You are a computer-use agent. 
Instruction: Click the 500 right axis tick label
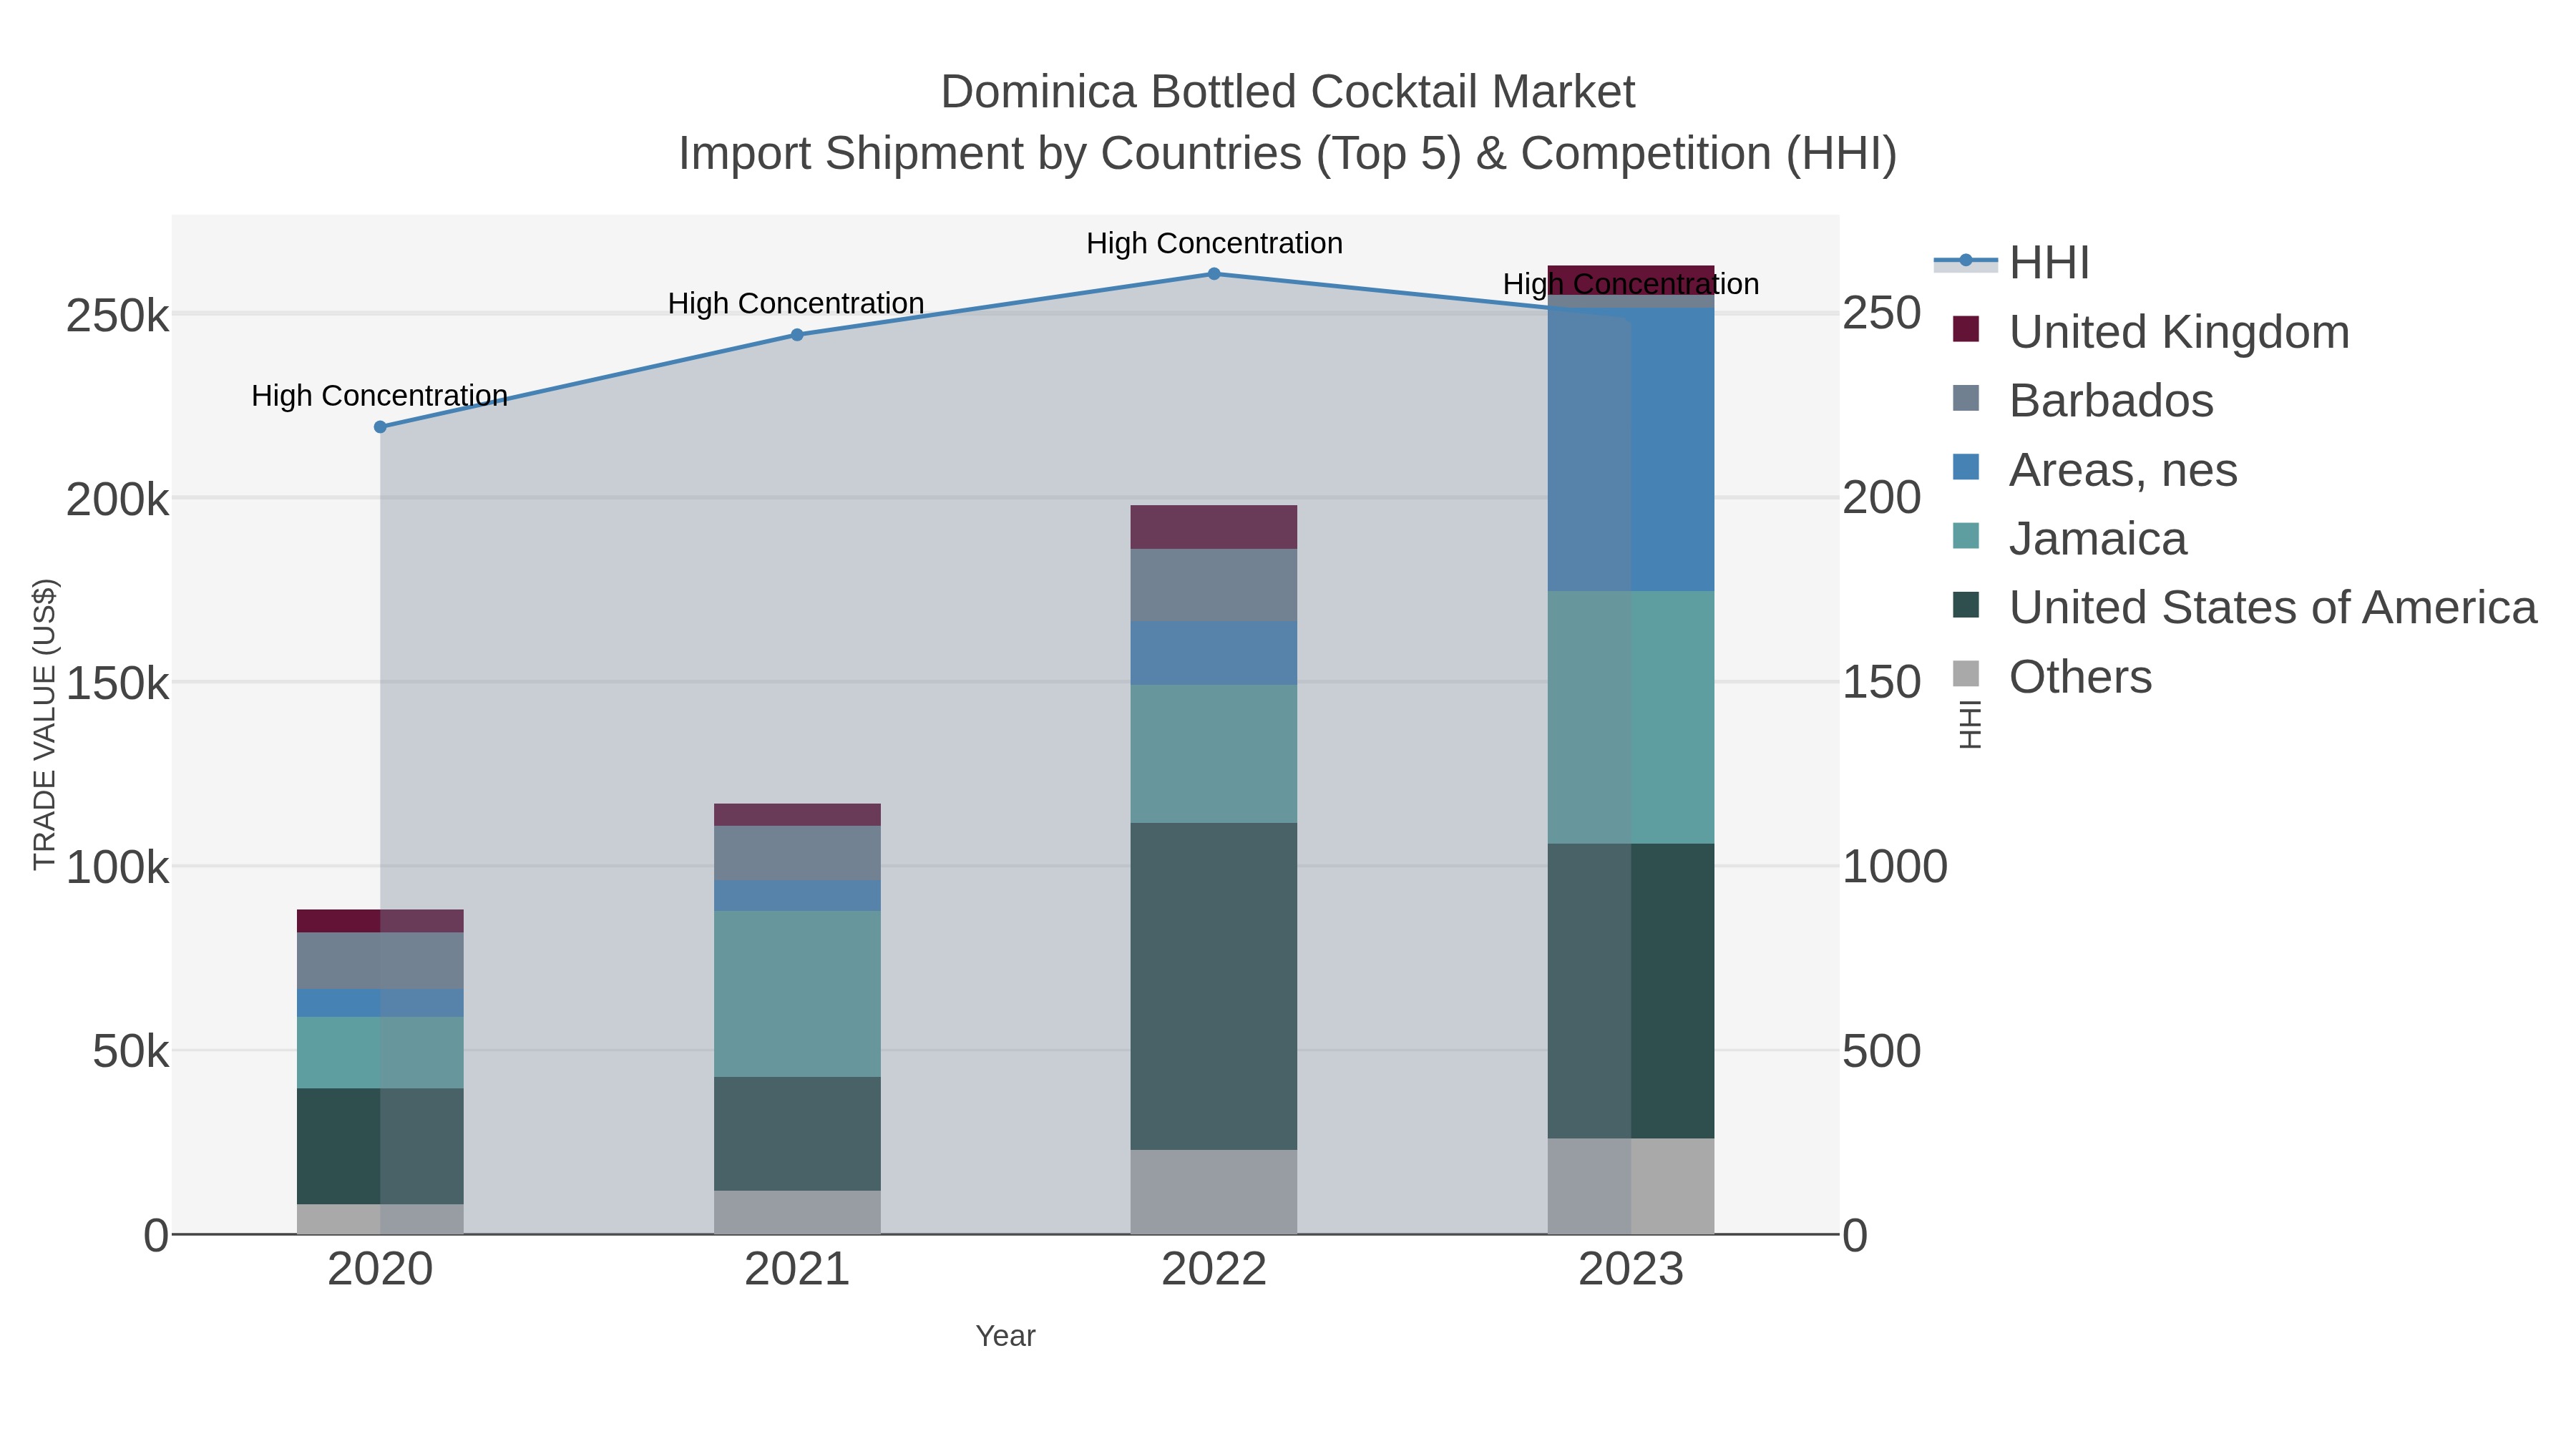(x=1882, y=1051)
